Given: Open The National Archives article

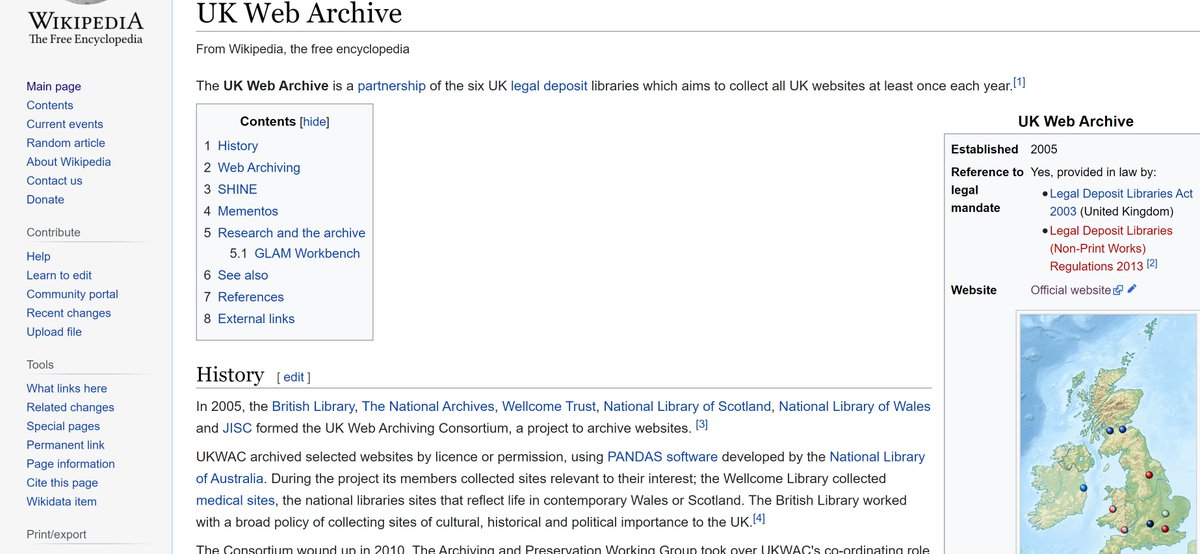Looking at the screenshot, I should tap(428, 407).
